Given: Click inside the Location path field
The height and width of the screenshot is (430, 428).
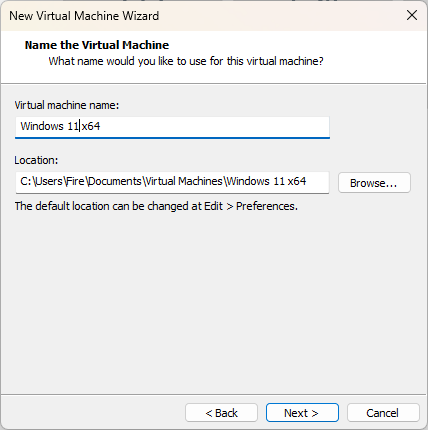Looking at the screenshot, I should 172,182.
